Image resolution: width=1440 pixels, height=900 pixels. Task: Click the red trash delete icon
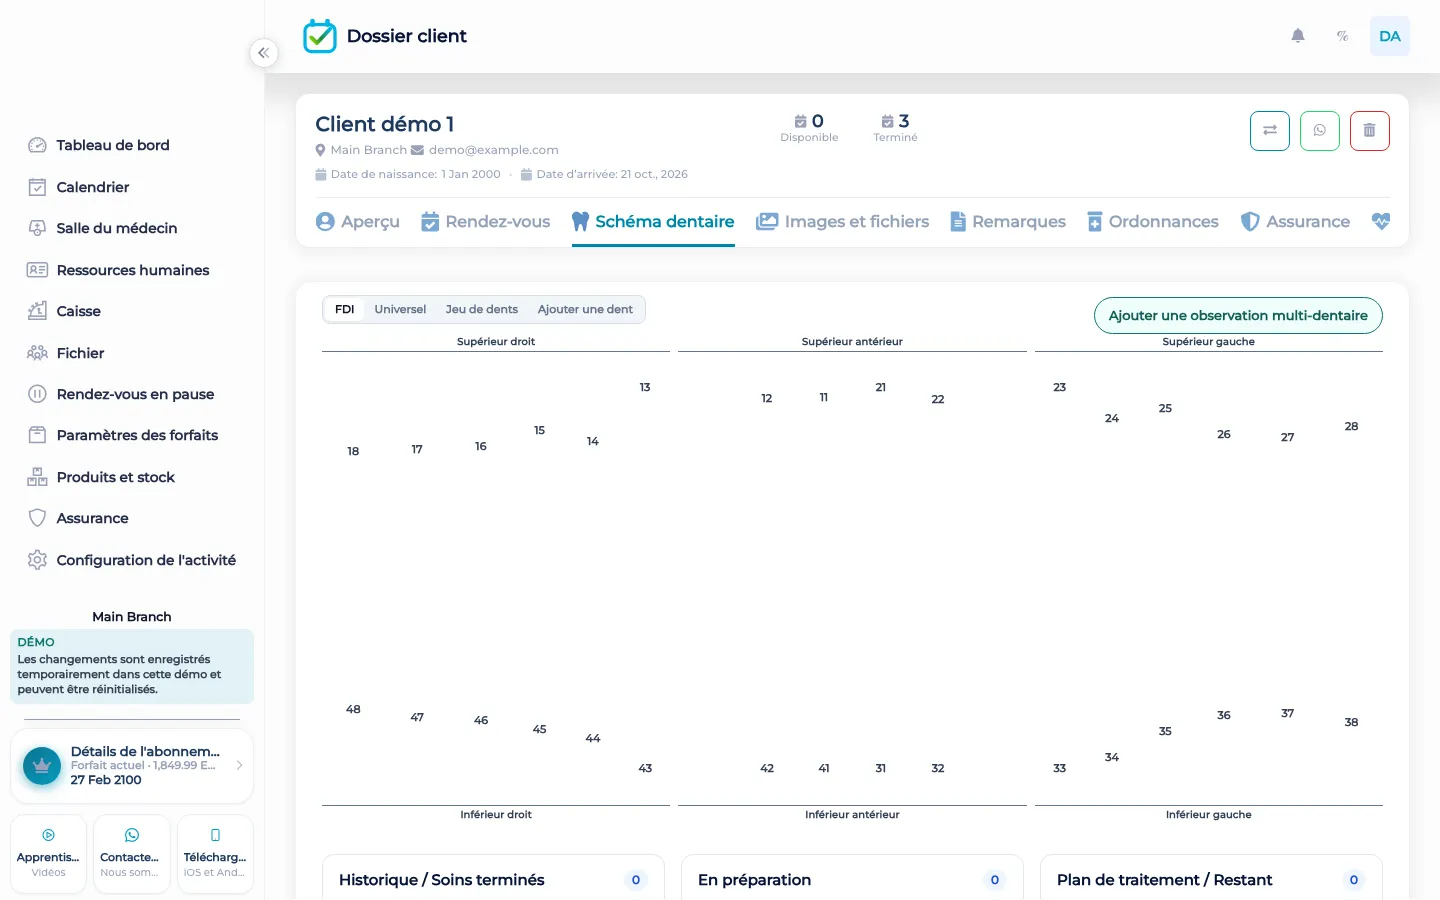[1370, 131]
